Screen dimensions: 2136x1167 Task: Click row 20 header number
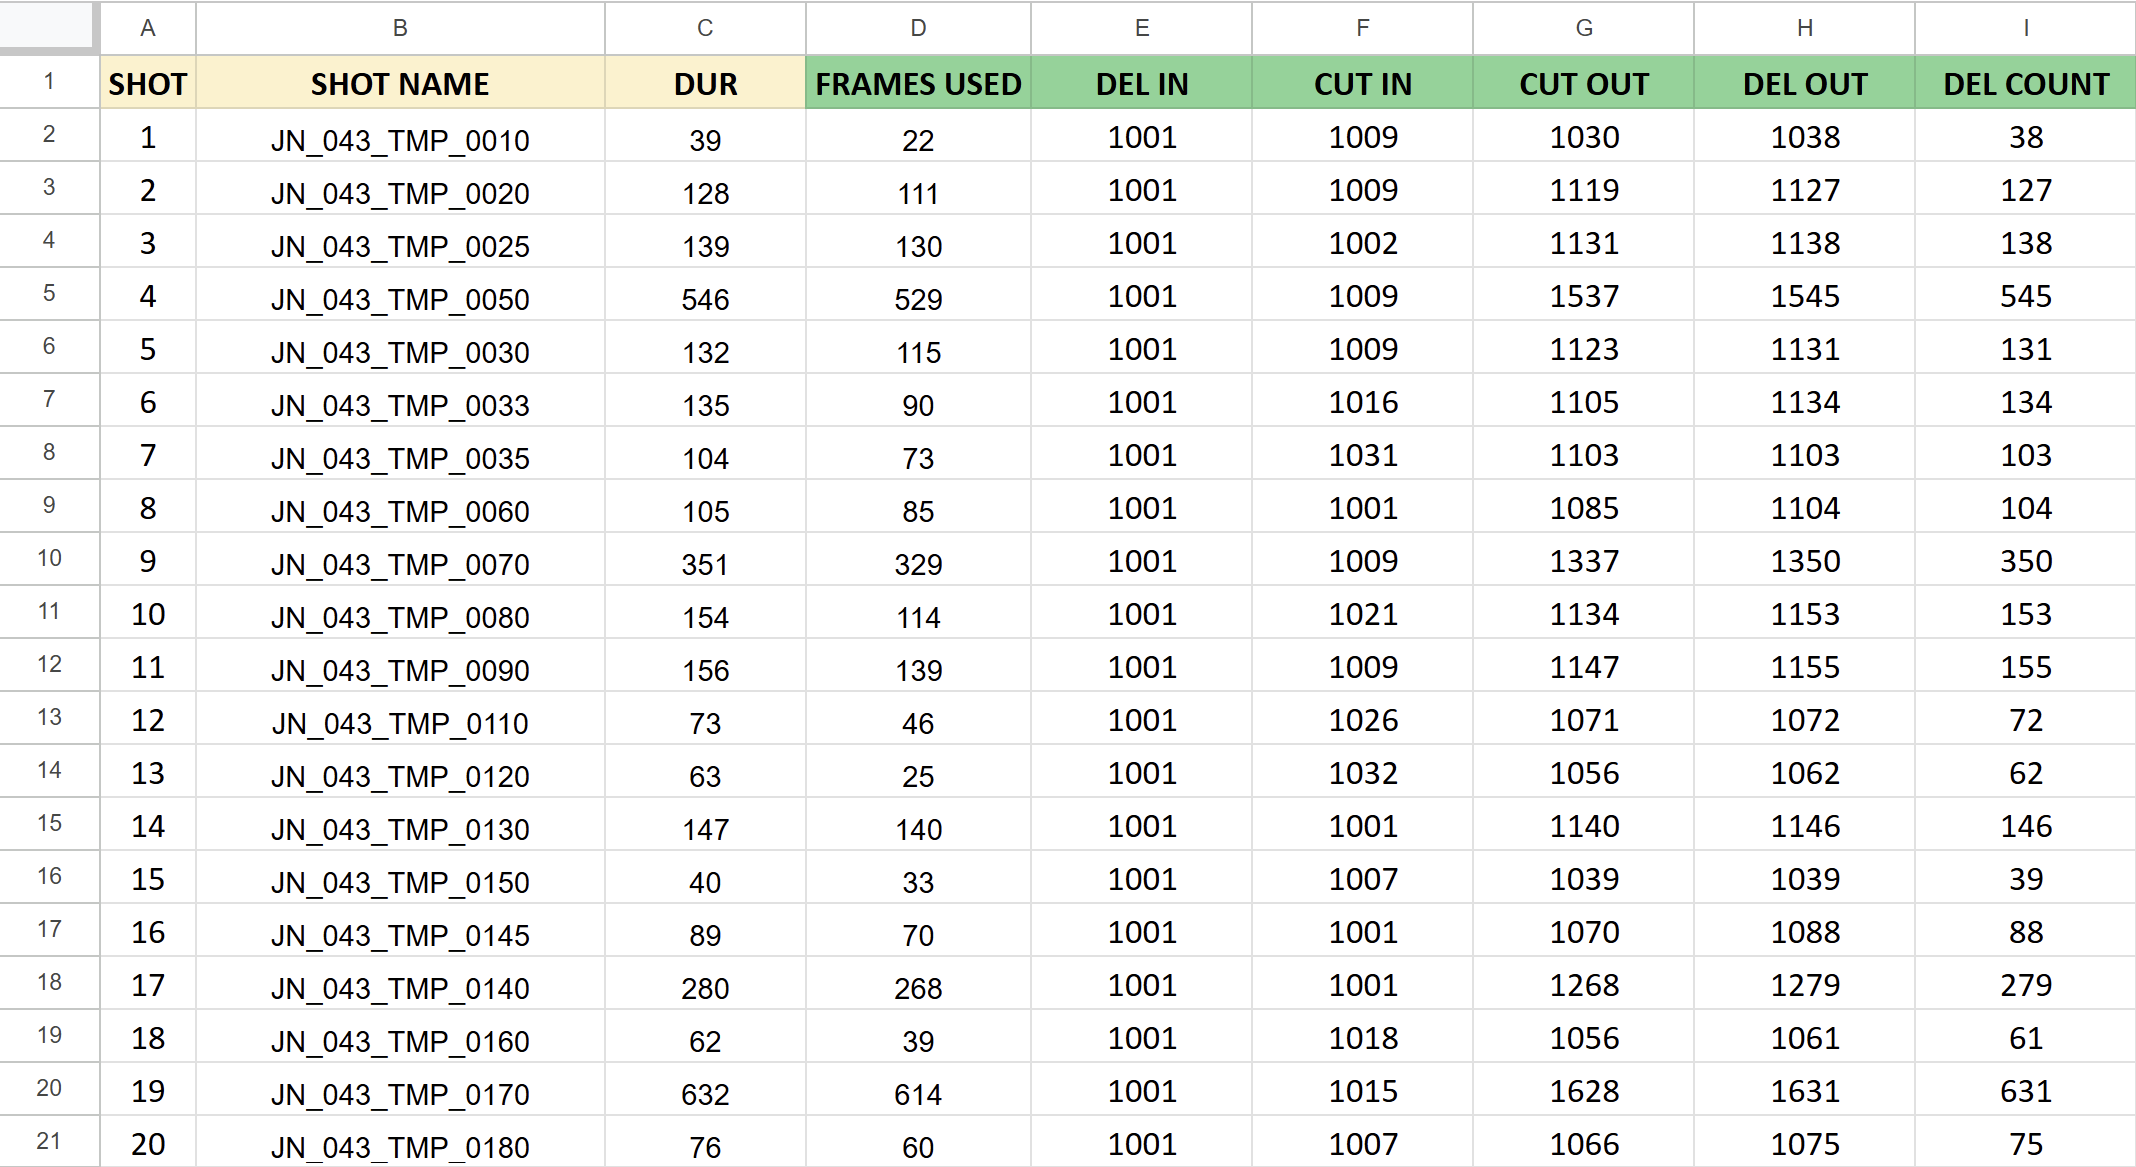[x=49, y=1089]
